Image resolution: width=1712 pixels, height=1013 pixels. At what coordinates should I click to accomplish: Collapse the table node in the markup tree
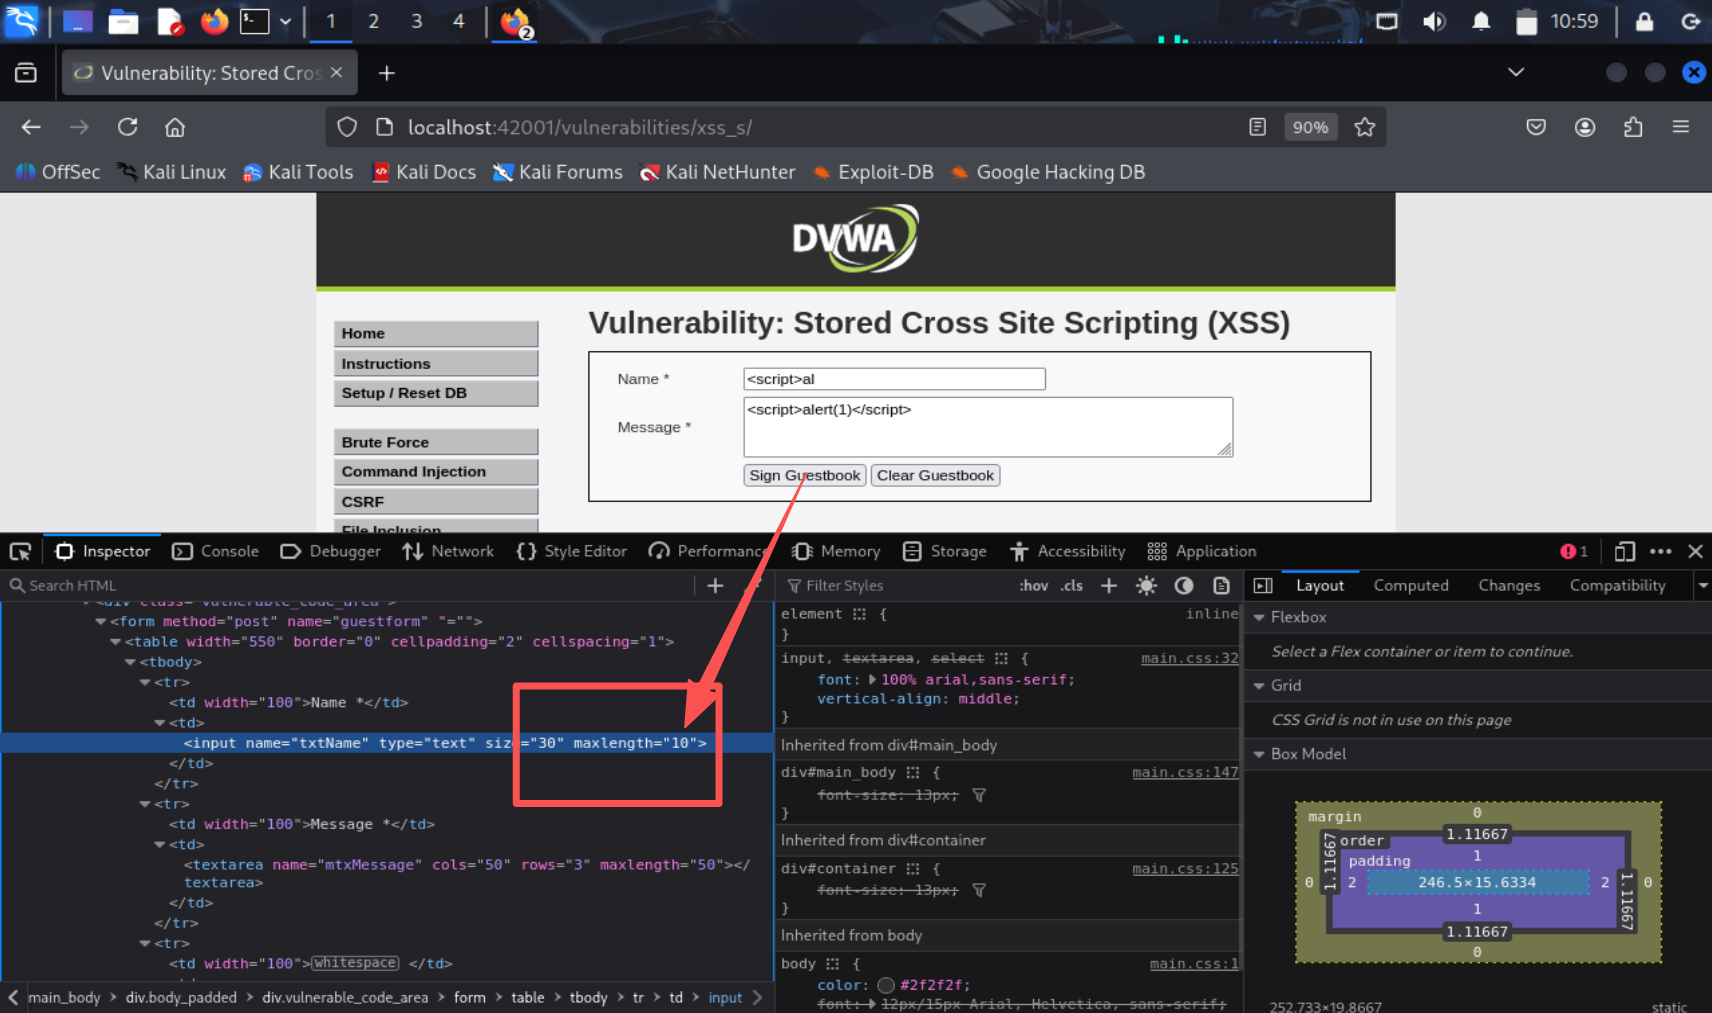click(x=116, y=642)
